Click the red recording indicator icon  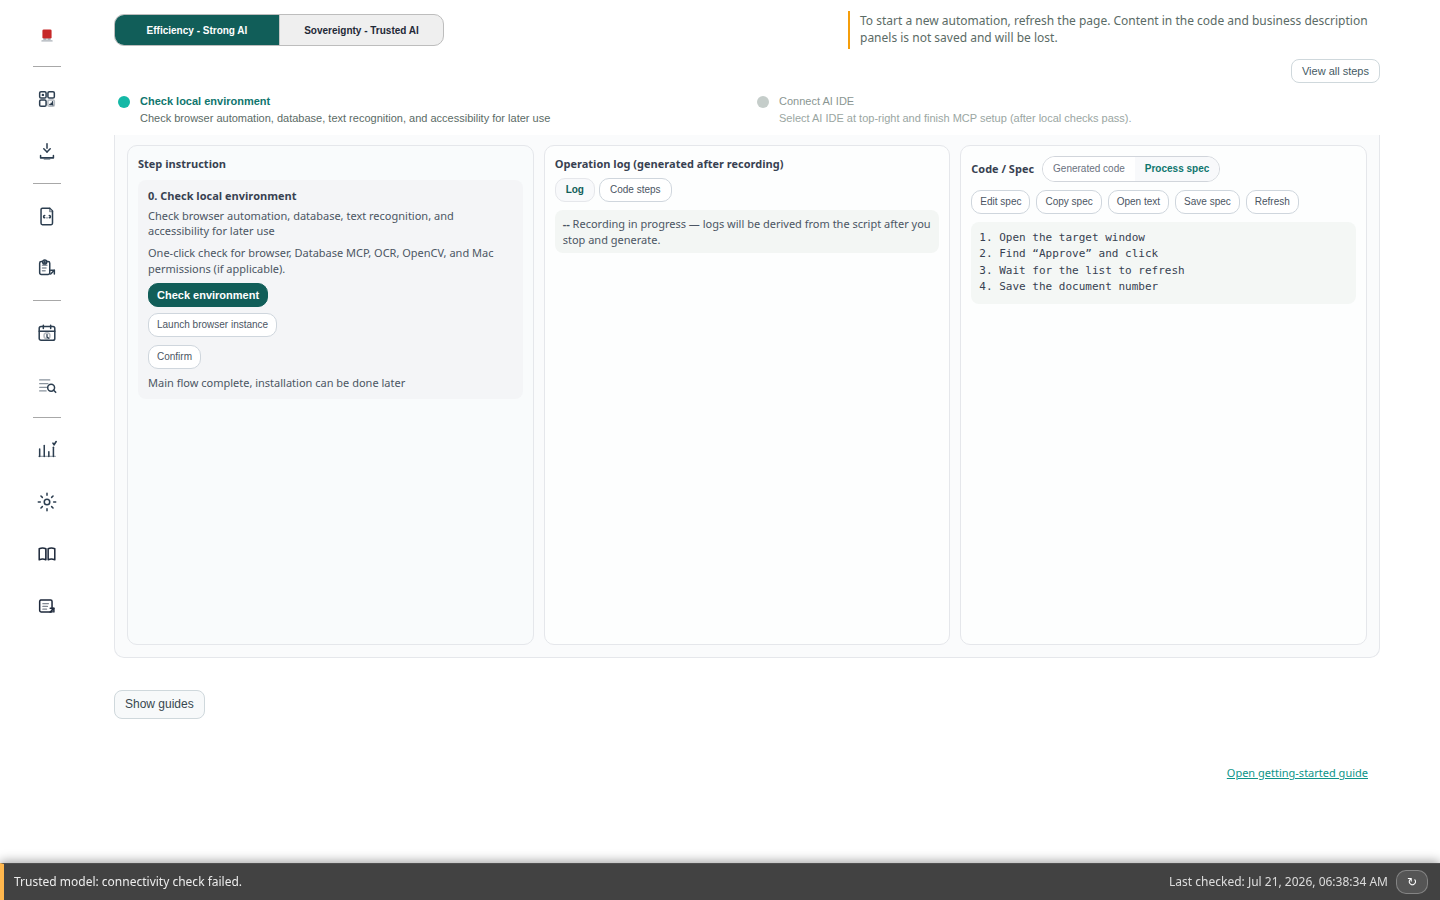coord(47,35)
